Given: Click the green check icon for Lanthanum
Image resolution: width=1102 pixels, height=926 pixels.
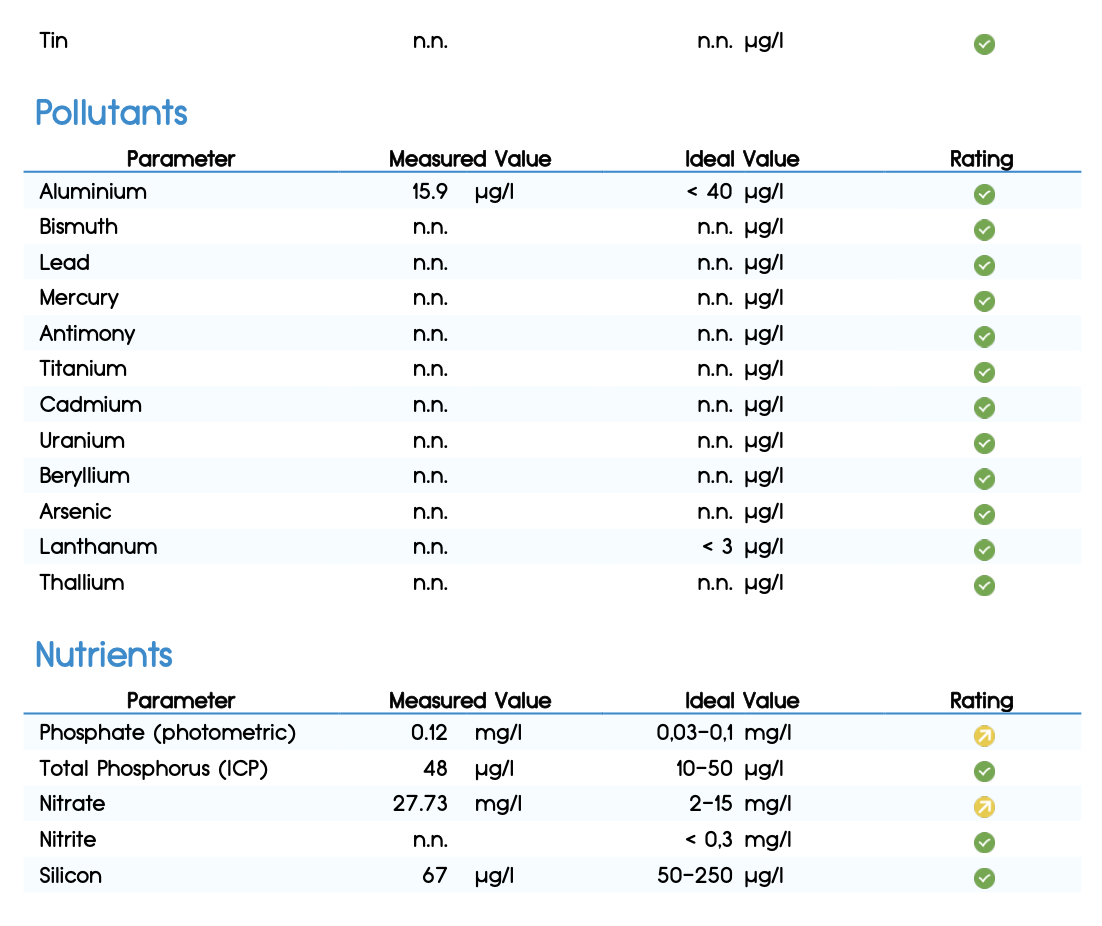Looking at the screenshot, I should tap(984, 549).
